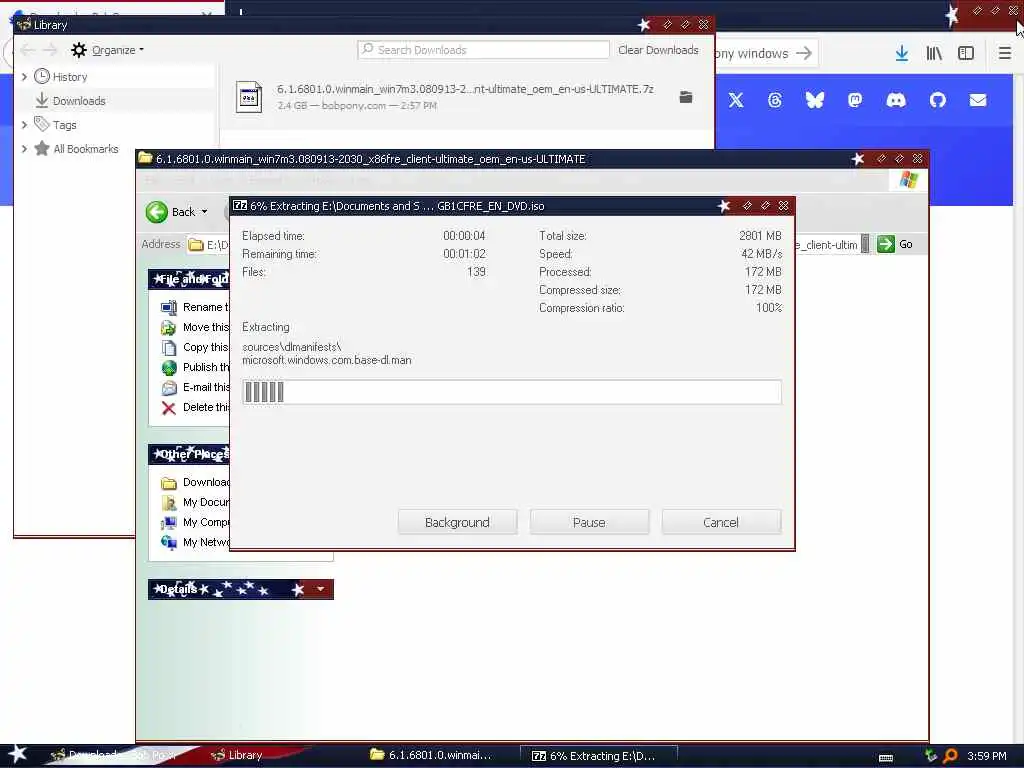This screenshot has height=768, width=1024.
Task: Switch to 6% Extracting taskbar button
Action: [x=598, y=756]
